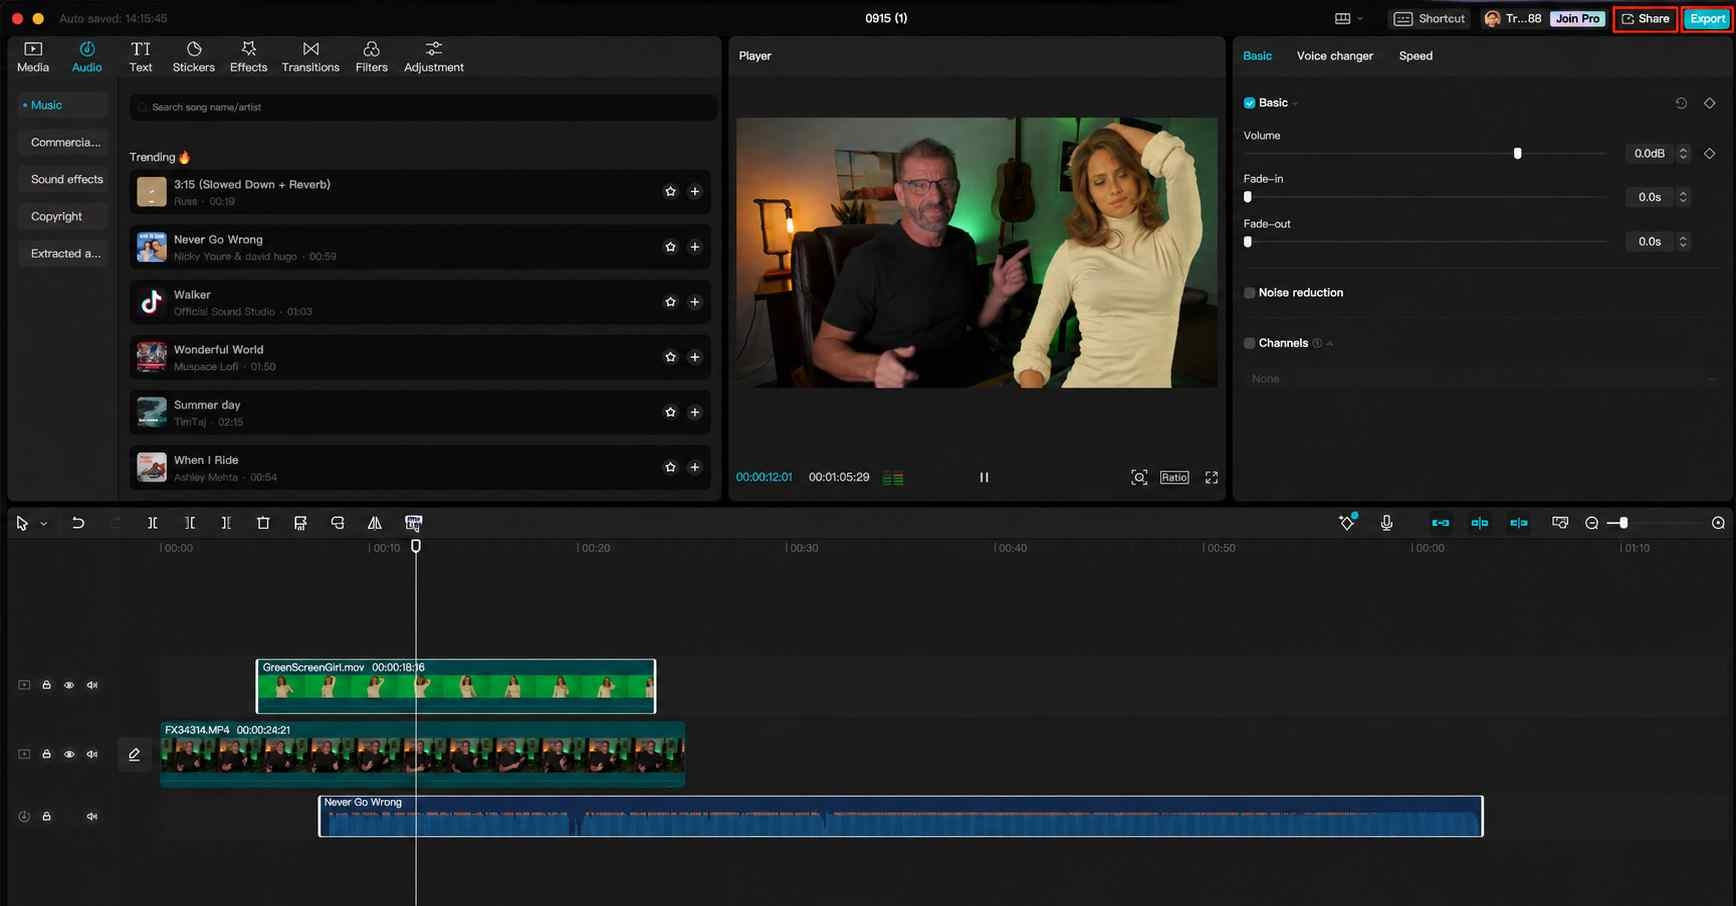Image resolution: width=1736 pixels, height=906 pixels.
Task: Click the Volume keyframe diamond icon
Action: click(x=1709, y=153)
